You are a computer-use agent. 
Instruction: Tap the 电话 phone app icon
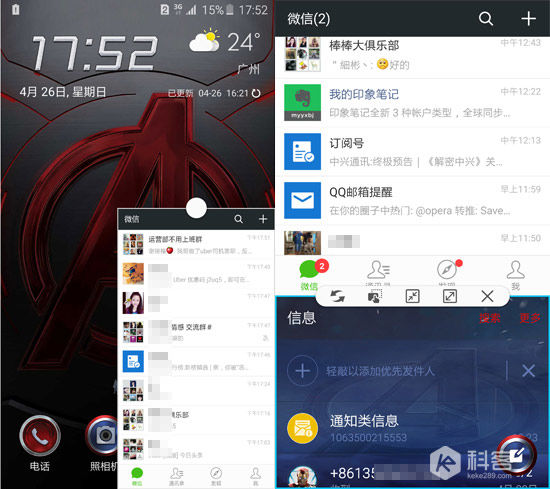[x=40, y=436]
